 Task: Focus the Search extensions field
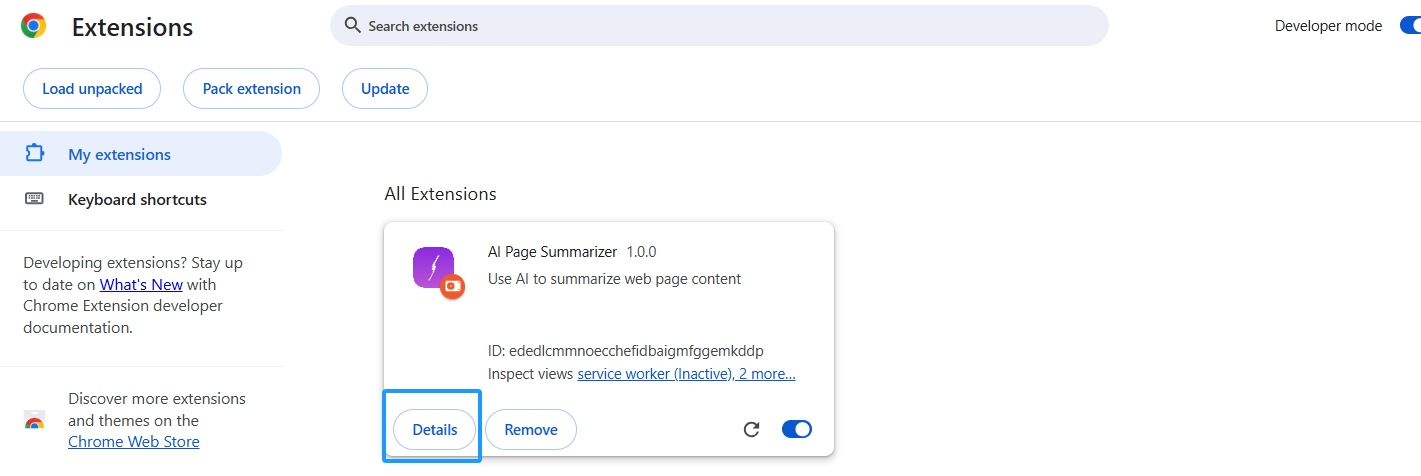point(720,26)
